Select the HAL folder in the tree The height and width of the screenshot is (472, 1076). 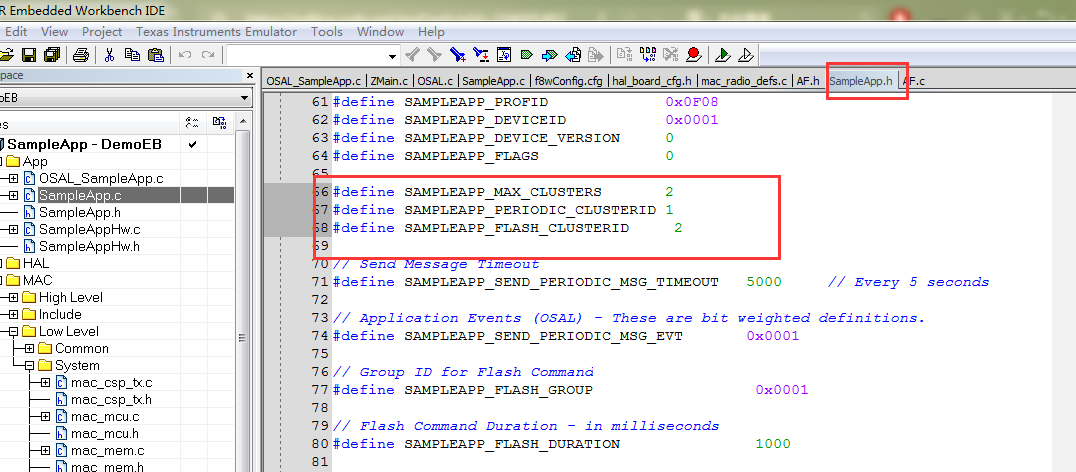[36, 263]
